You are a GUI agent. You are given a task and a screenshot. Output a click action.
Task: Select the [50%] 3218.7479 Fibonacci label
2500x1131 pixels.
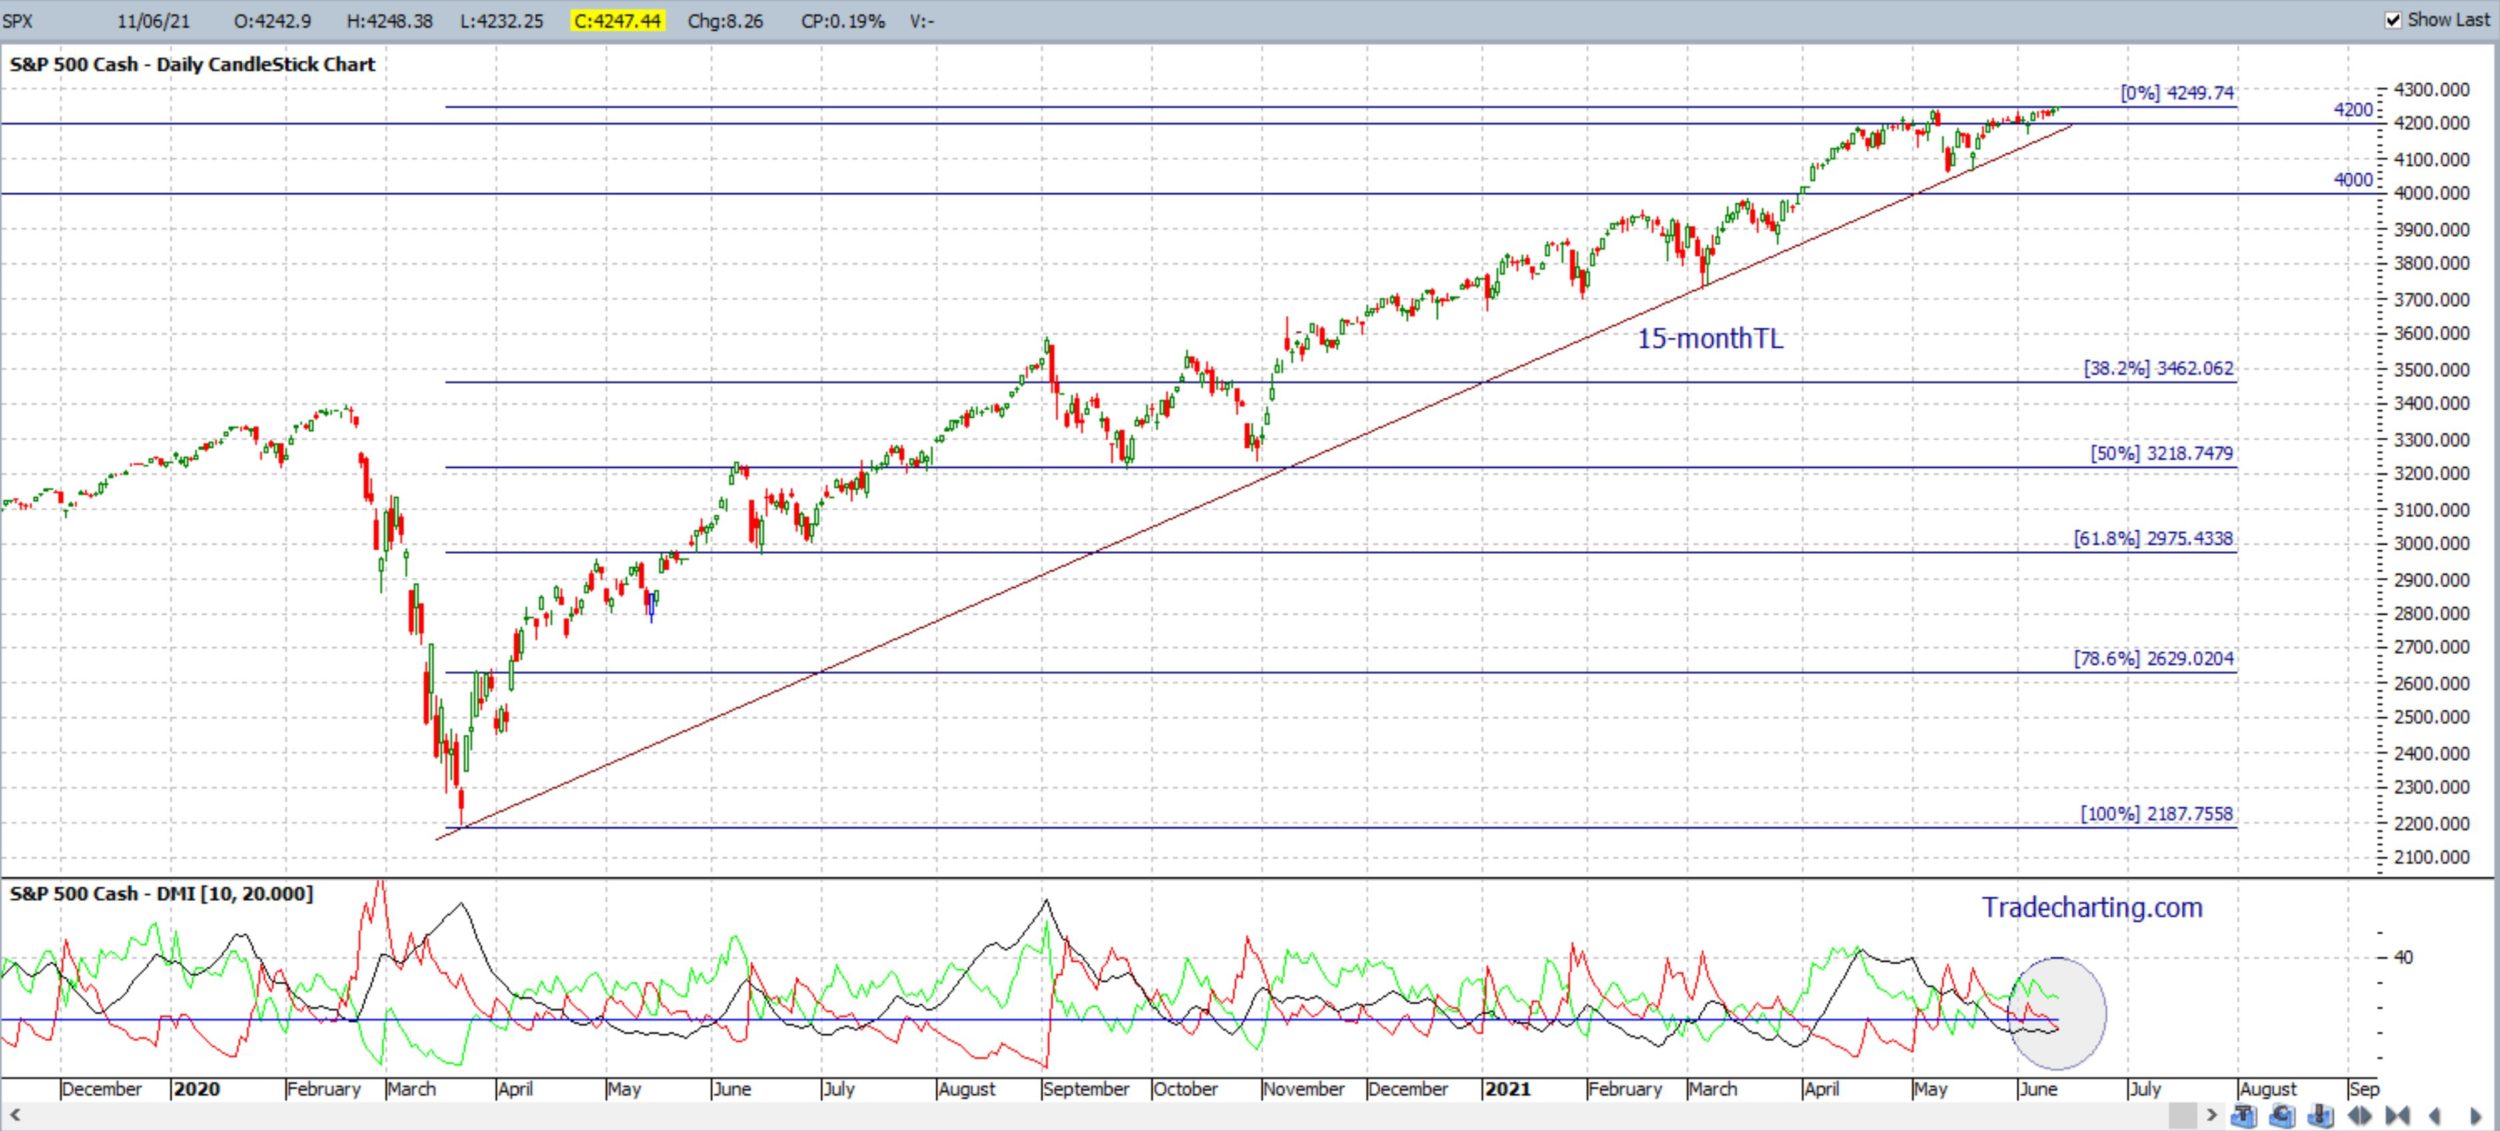point(2161,453)
